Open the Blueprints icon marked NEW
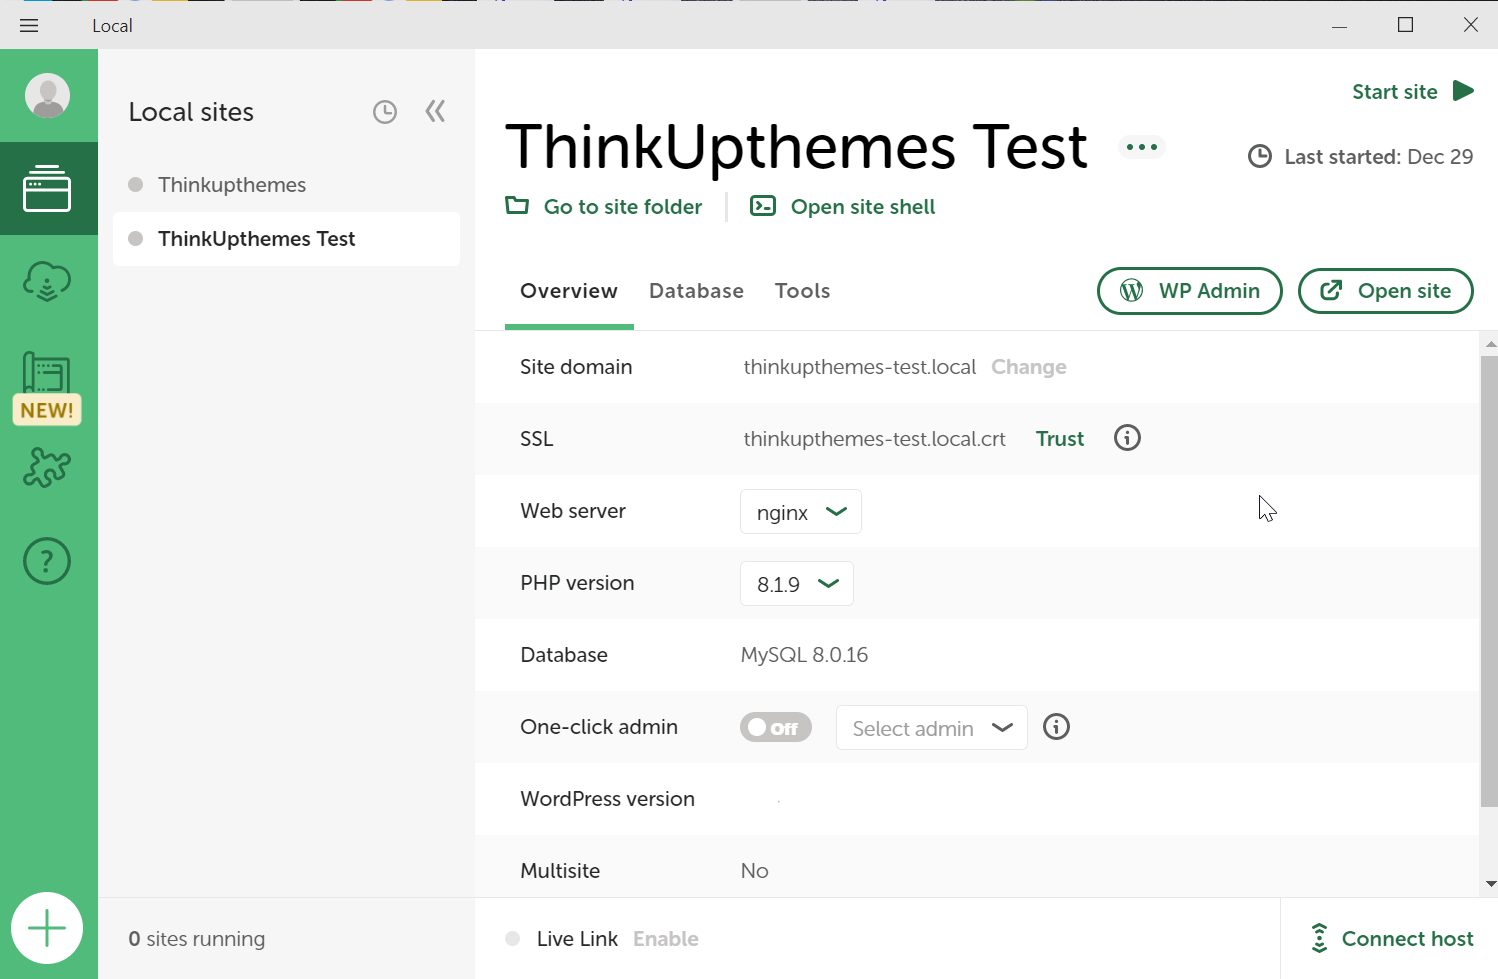The height and width of the screenshot is (979, 1498). click(47, 388)
